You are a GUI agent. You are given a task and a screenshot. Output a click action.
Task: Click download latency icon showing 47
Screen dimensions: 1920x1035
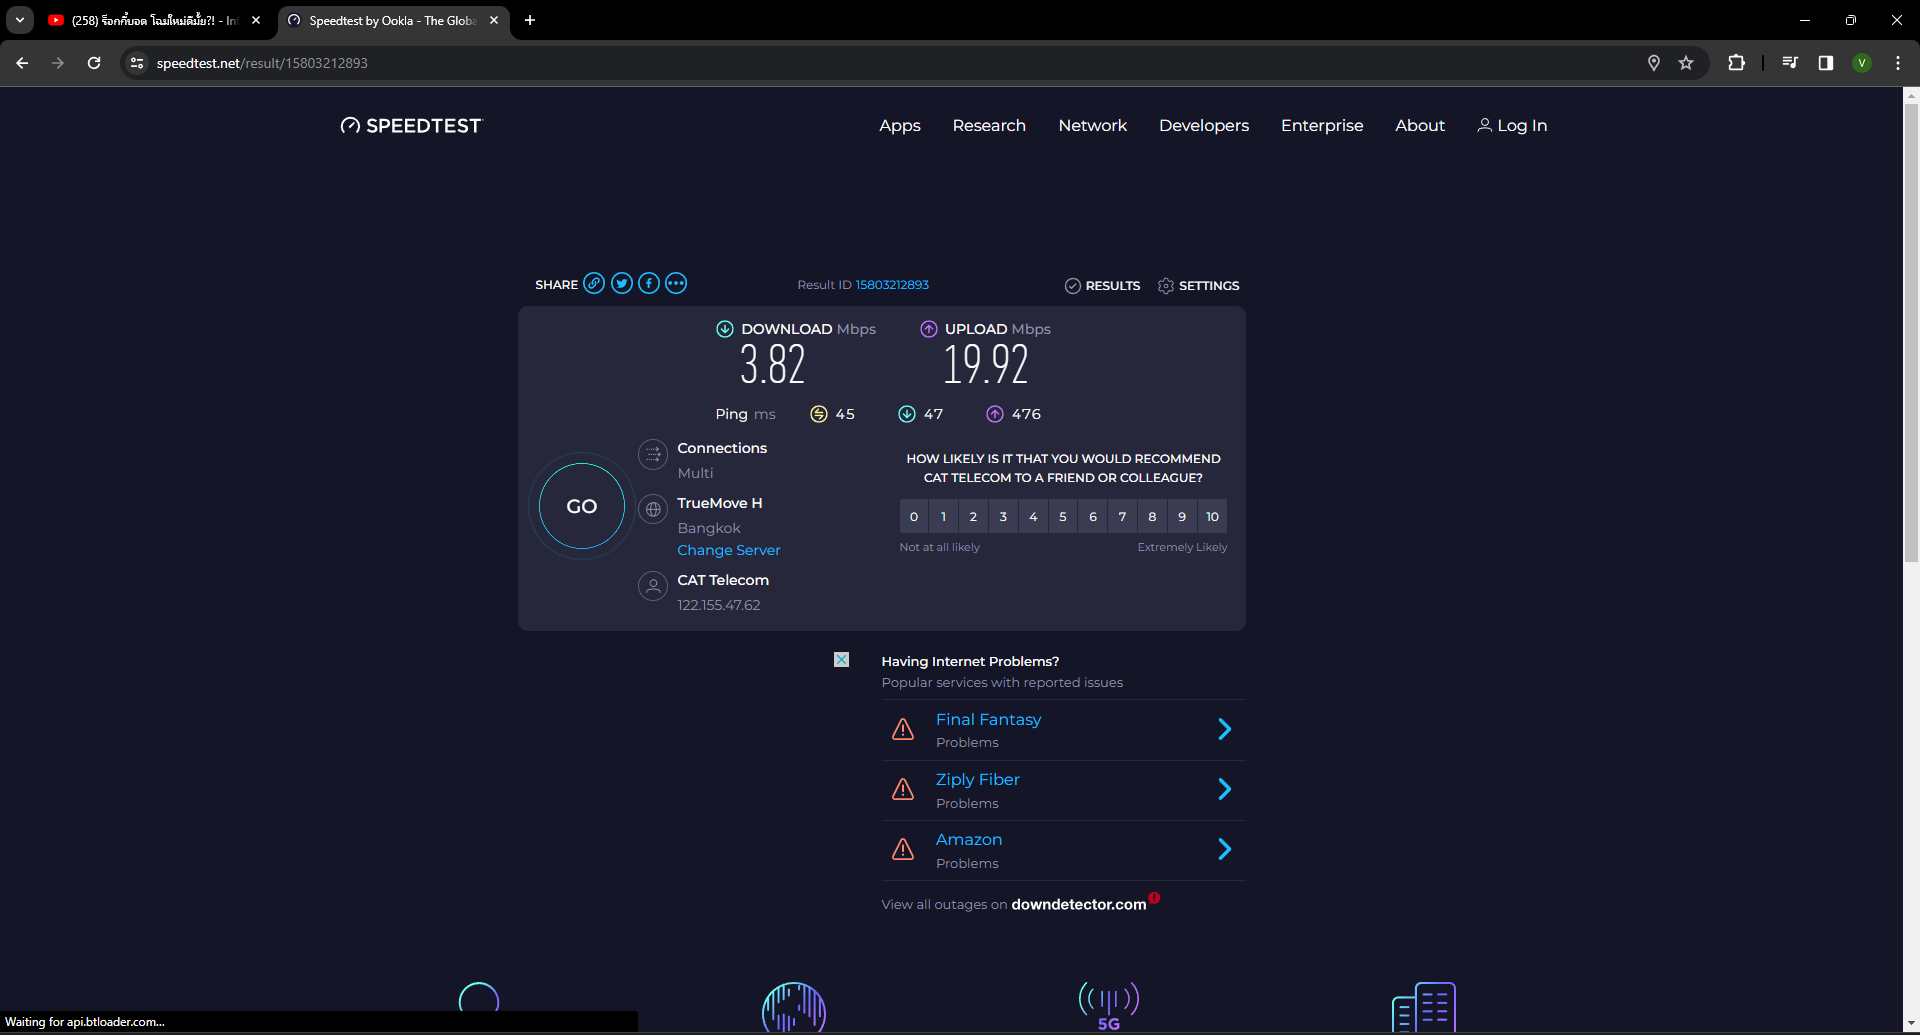pos(907,414)
